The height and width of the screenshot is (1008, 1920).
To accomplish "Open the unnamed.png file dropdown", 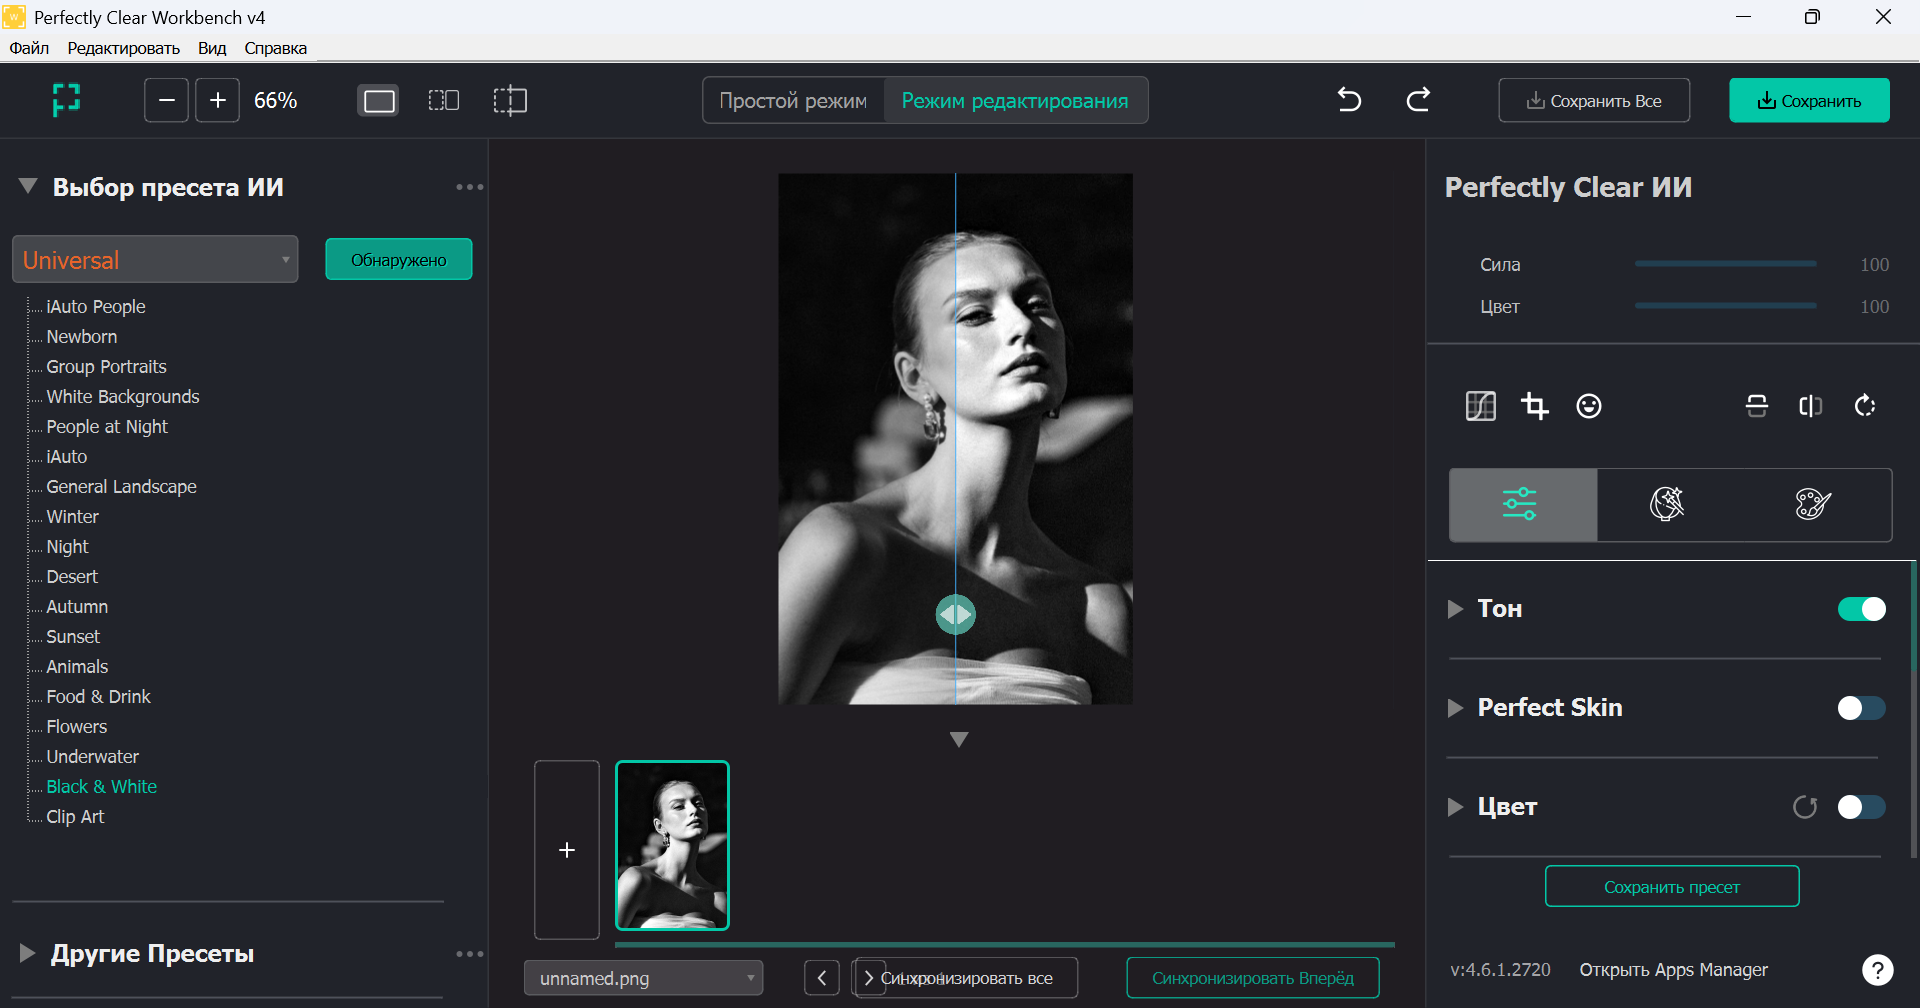I will coord(643,978).
